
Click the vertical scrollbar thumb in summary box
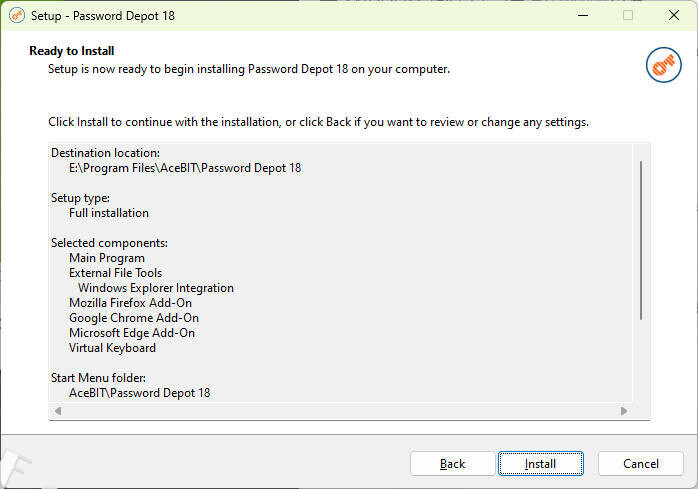click(x=640, y=238)
